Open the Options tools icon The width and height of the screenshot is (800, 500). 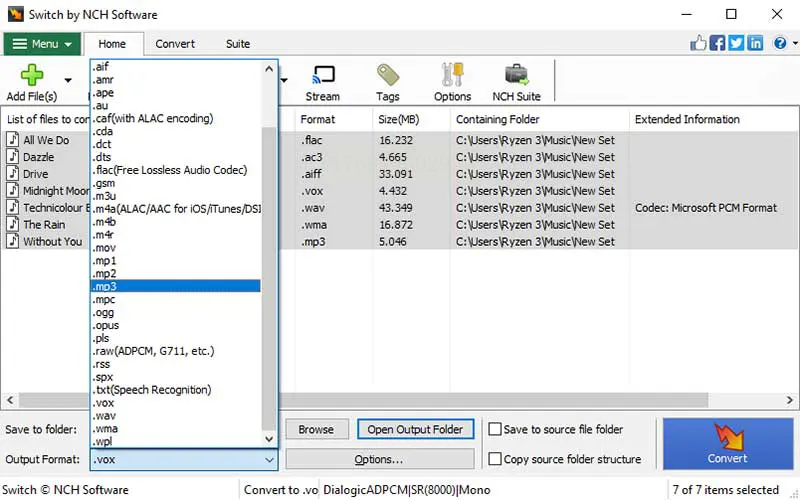coord(452,76)
